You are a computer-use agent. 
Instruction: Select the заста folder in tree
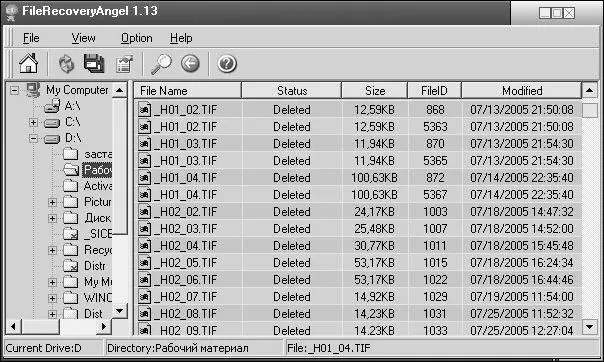[88, 154]
